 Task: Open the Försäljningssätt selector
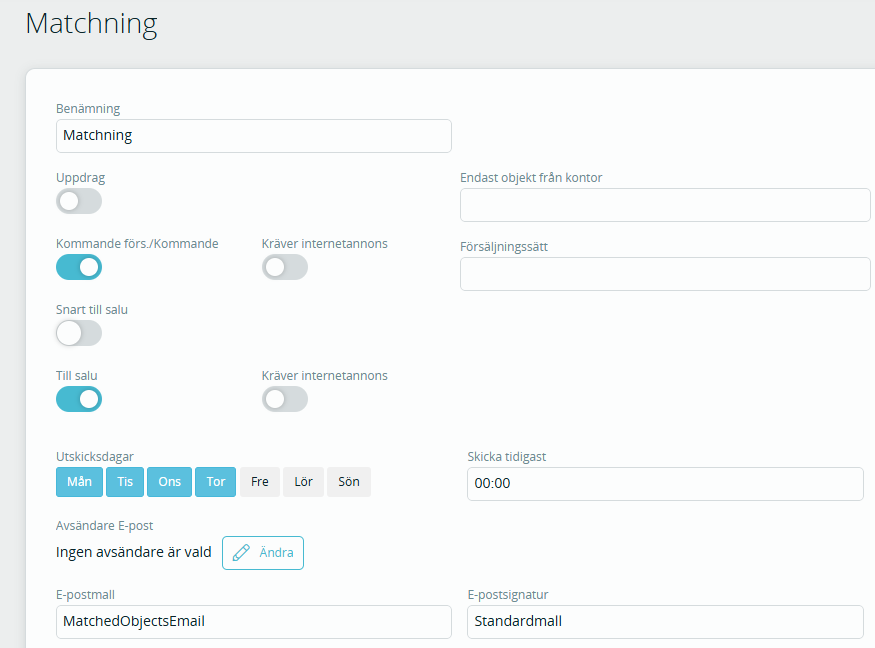point(665,274)
